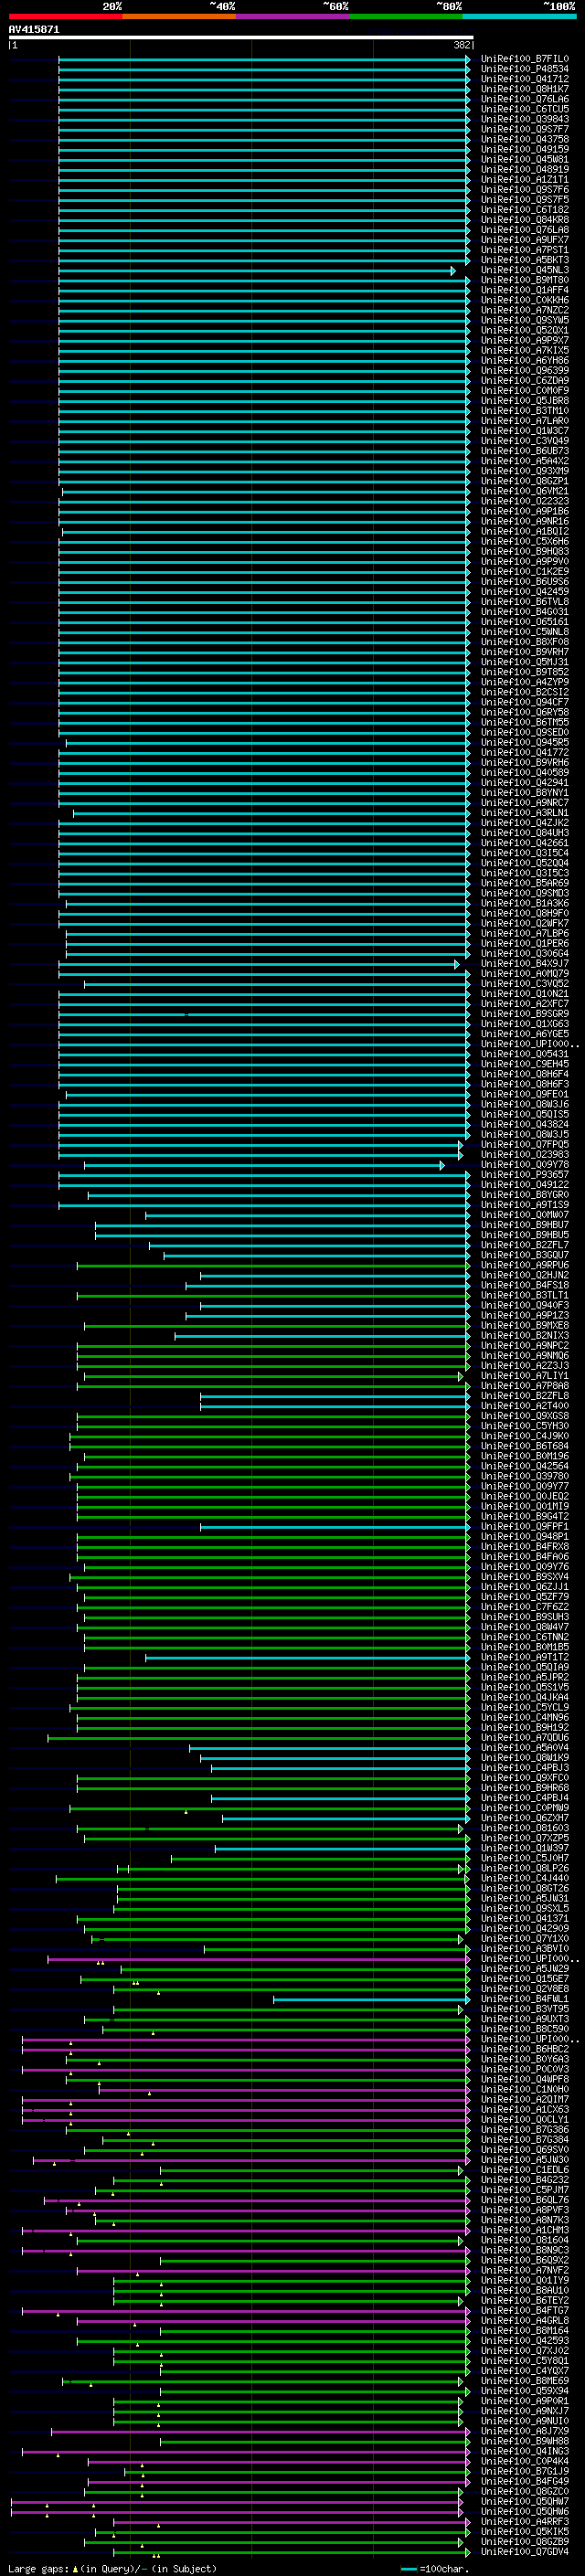The width and height of the screenshot is (585, 2576).
Task: Click the orange ~40% identity legend bar
Action: [179, 17]
